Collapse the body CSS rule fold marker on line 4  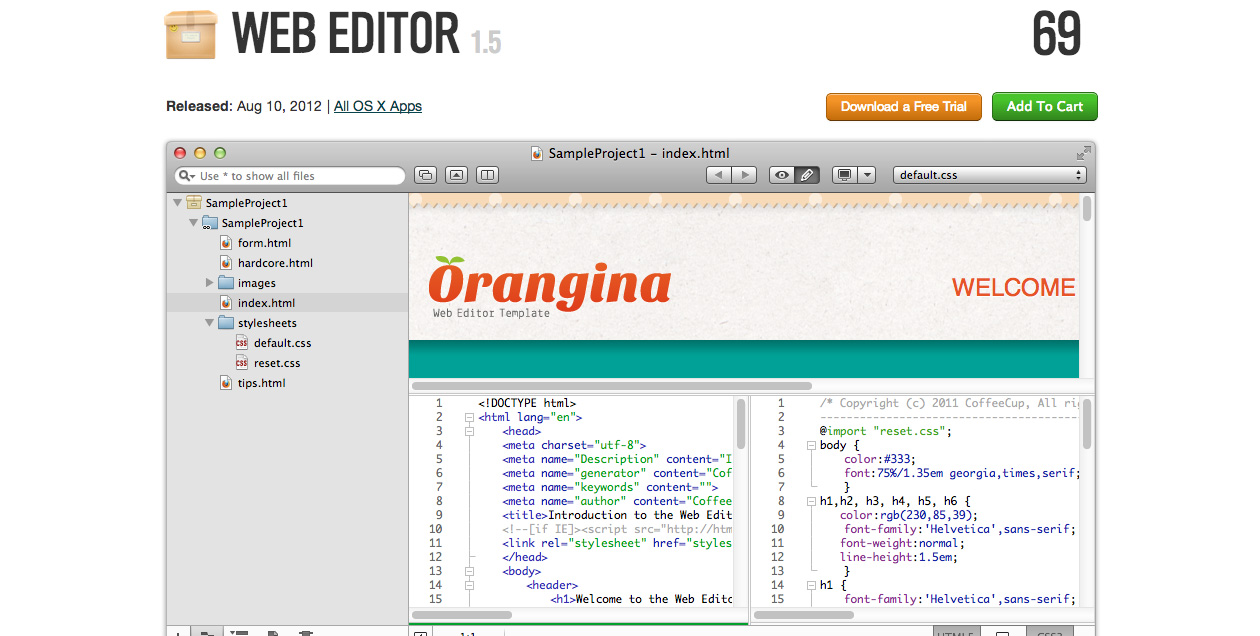point(811,446)
